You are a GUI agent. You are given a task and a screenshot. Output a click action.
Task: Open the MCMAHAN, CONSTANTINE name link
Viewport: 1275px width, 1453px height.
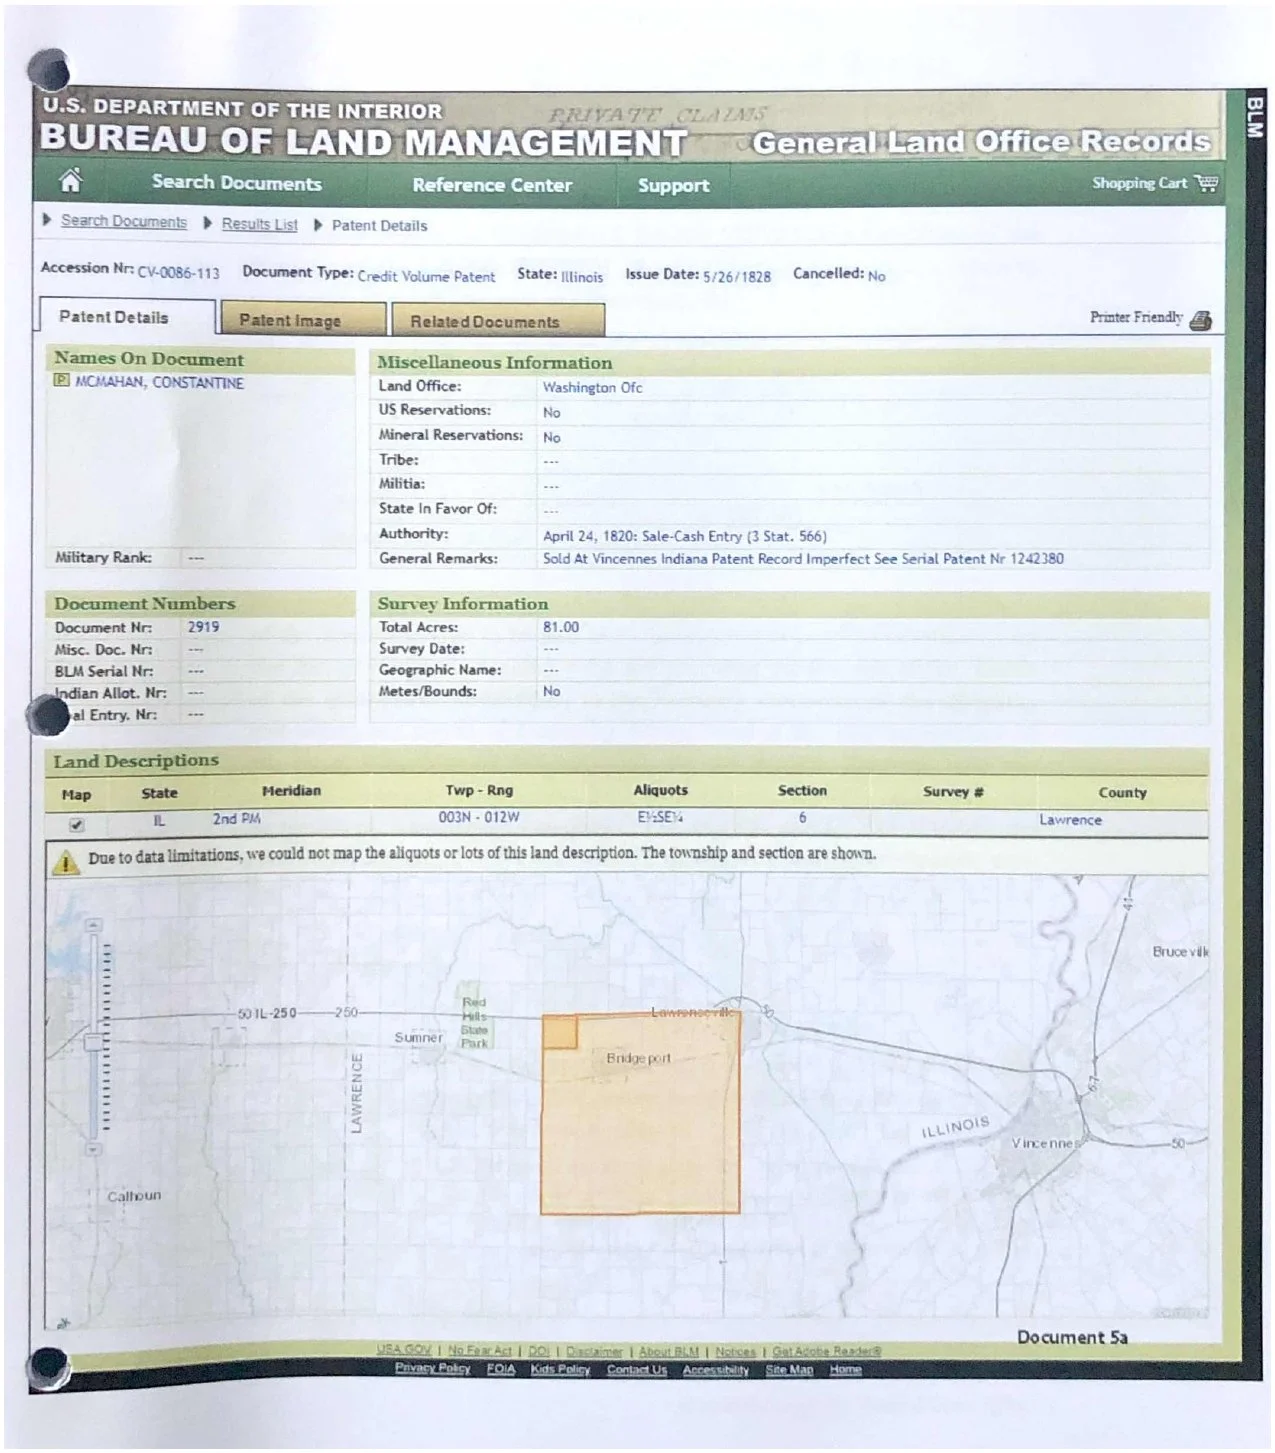pos(159,382)
